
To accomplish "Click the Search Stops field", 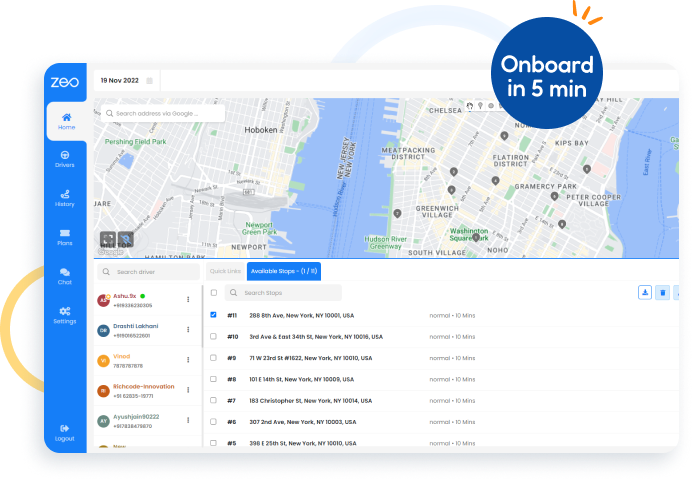I will pos(283,293).
